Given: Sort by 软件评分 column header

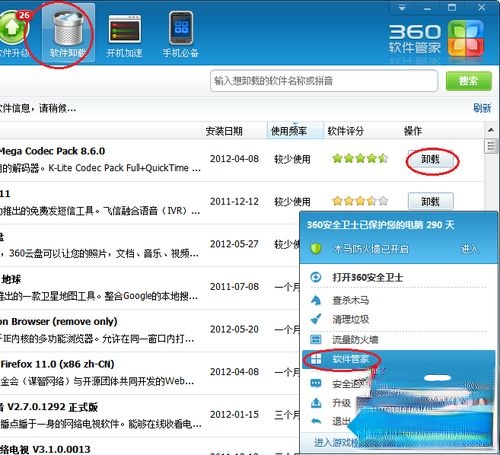Looking at the screenshot, I should [x=346, y=131].
